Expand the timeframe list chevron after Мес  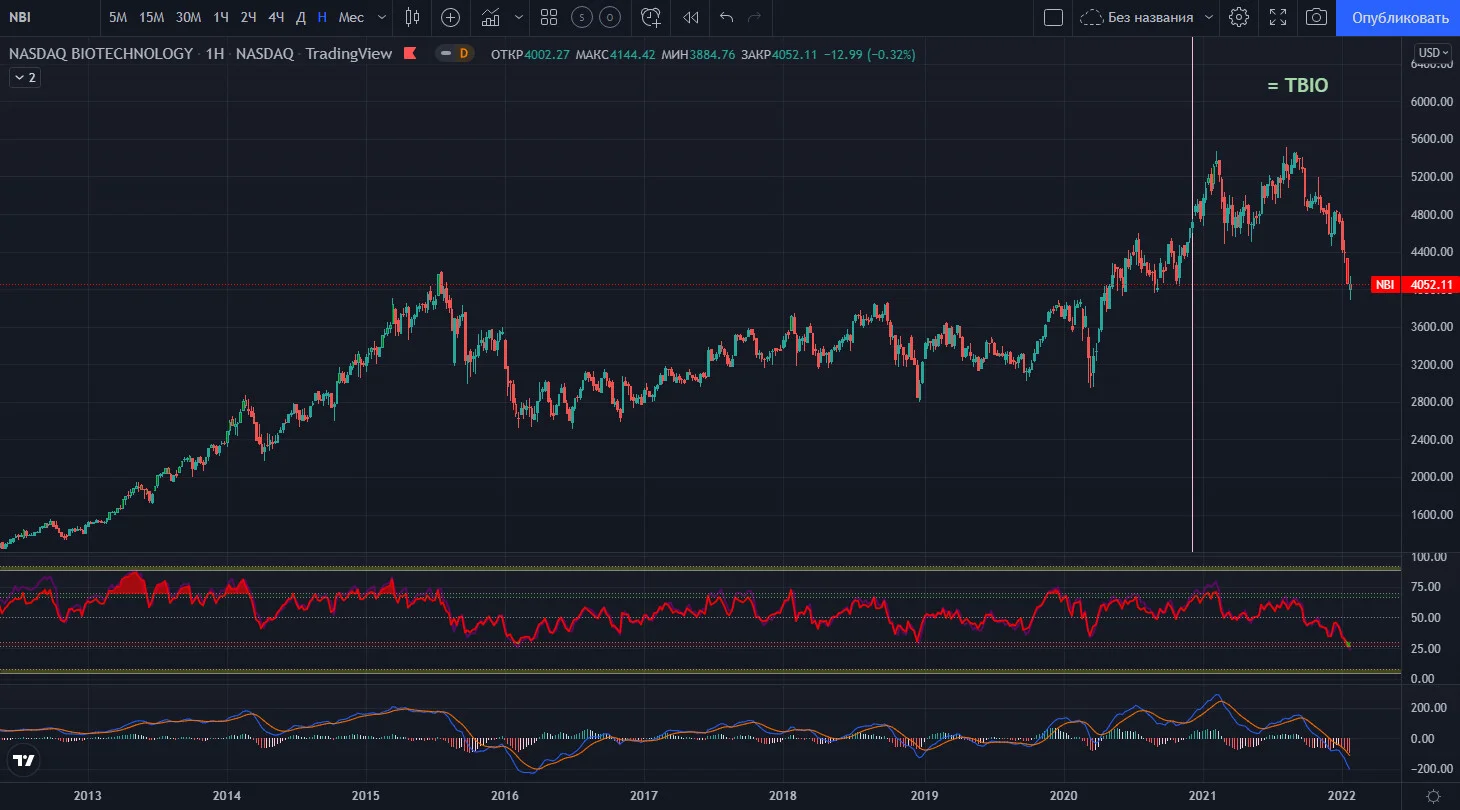pos(381,17)
